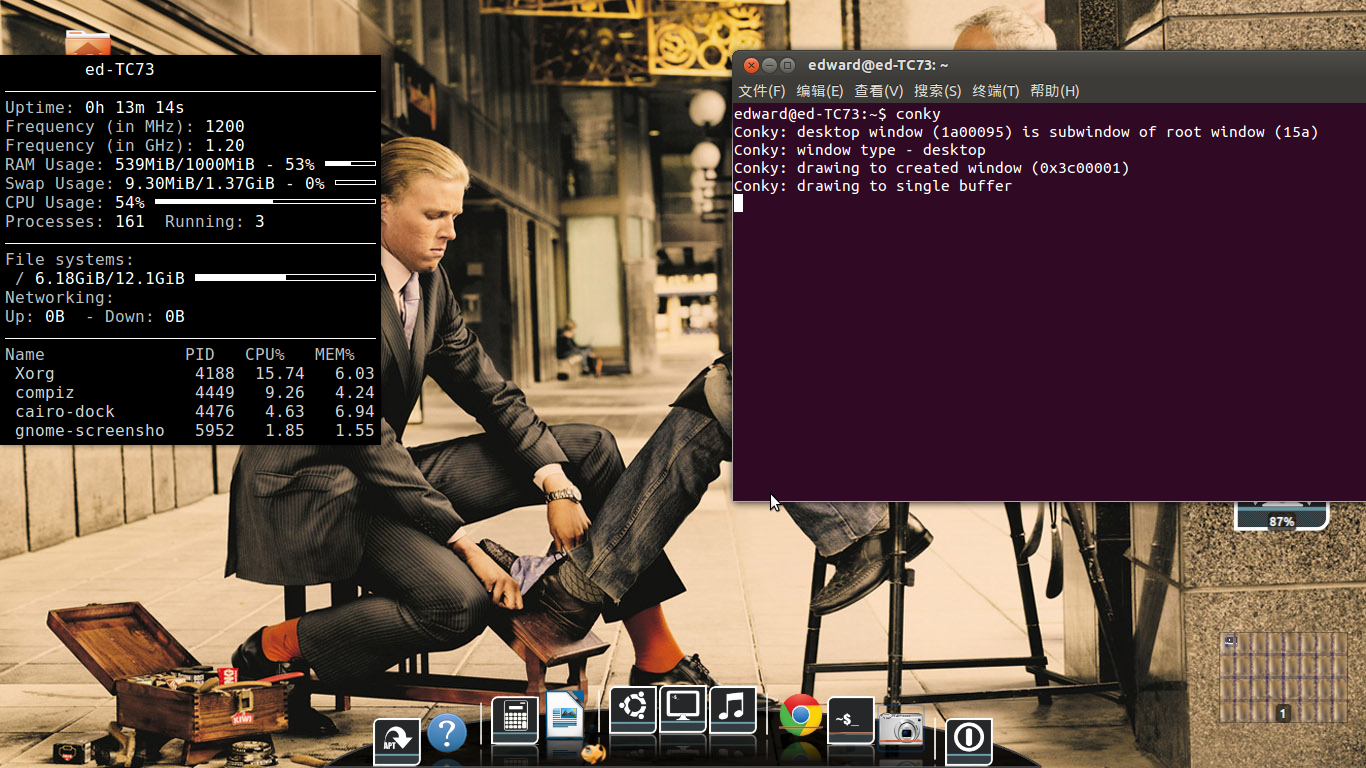Click the ed-TC73 hostname in Conky
Screen dimensions: 1366x768
coord(120,70)
